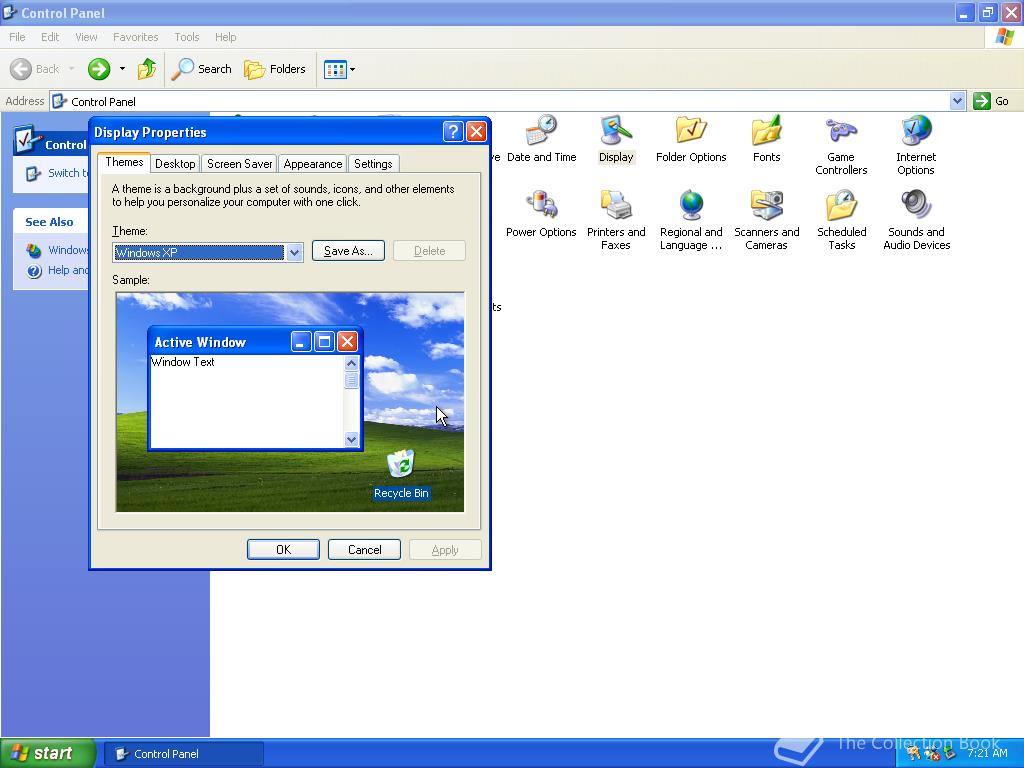Click the Windows flag logo throbber
The height and width of the screenshot is (768, 1024).
1004,37
